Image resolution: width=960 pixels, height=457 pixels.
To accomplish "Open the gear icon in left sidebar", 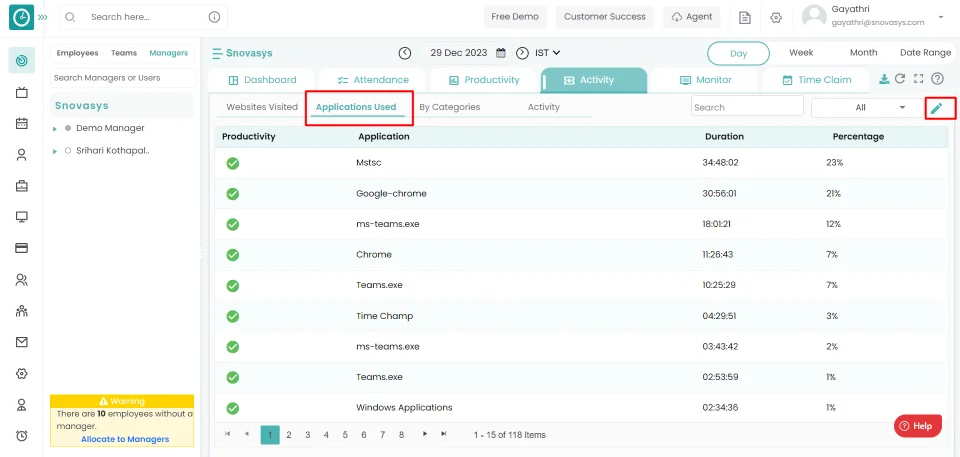I will click(x=21, y=374).
